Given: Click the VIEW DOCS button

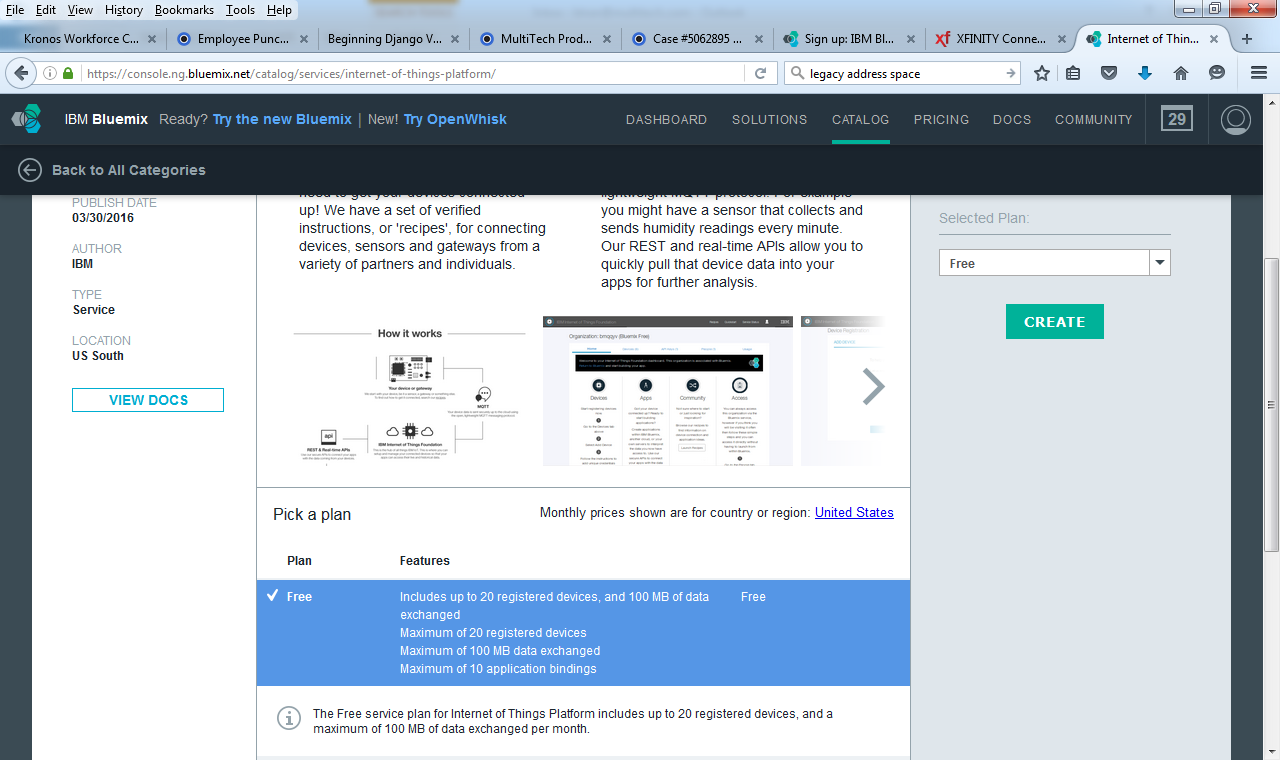Looking at the screenshot, I should click(148, 400).
